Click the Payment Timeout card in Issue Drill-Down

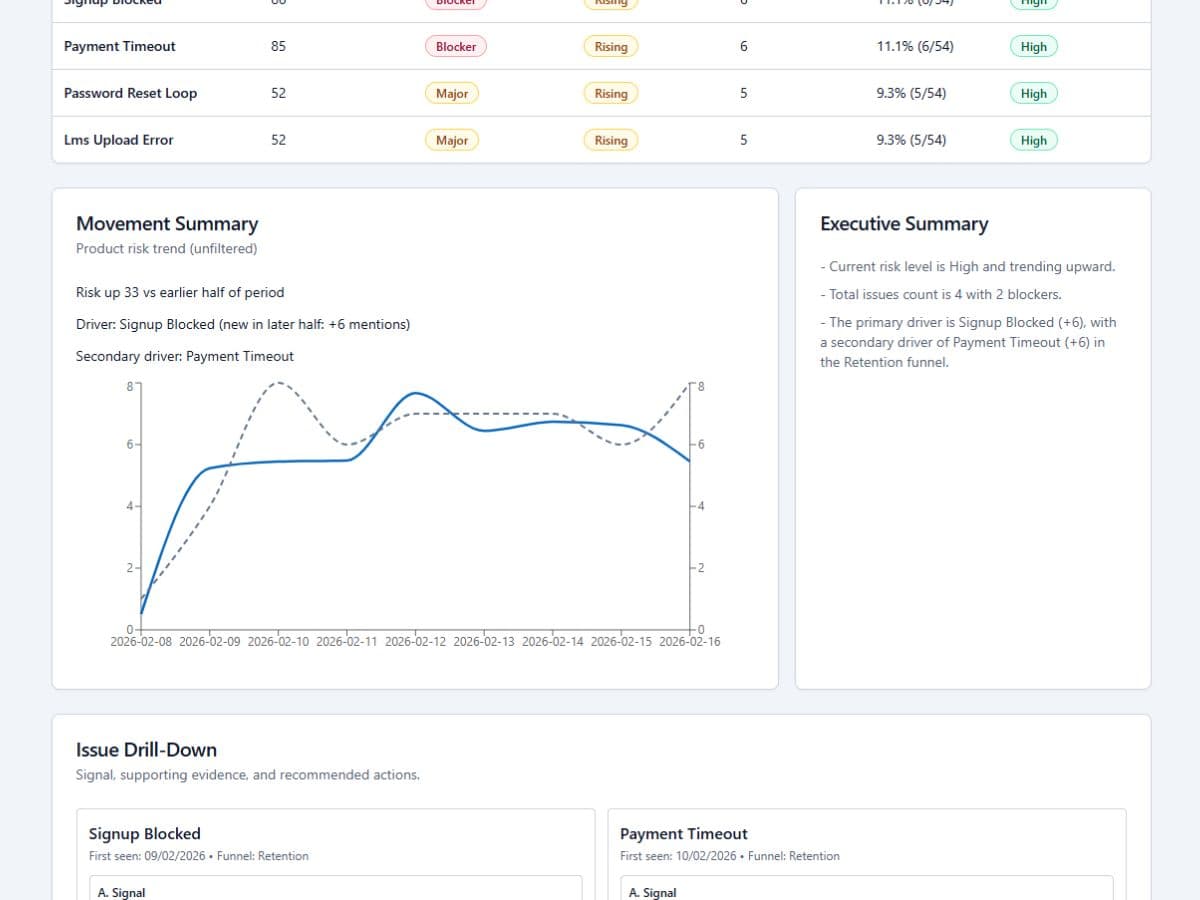[x=683, y=833]
